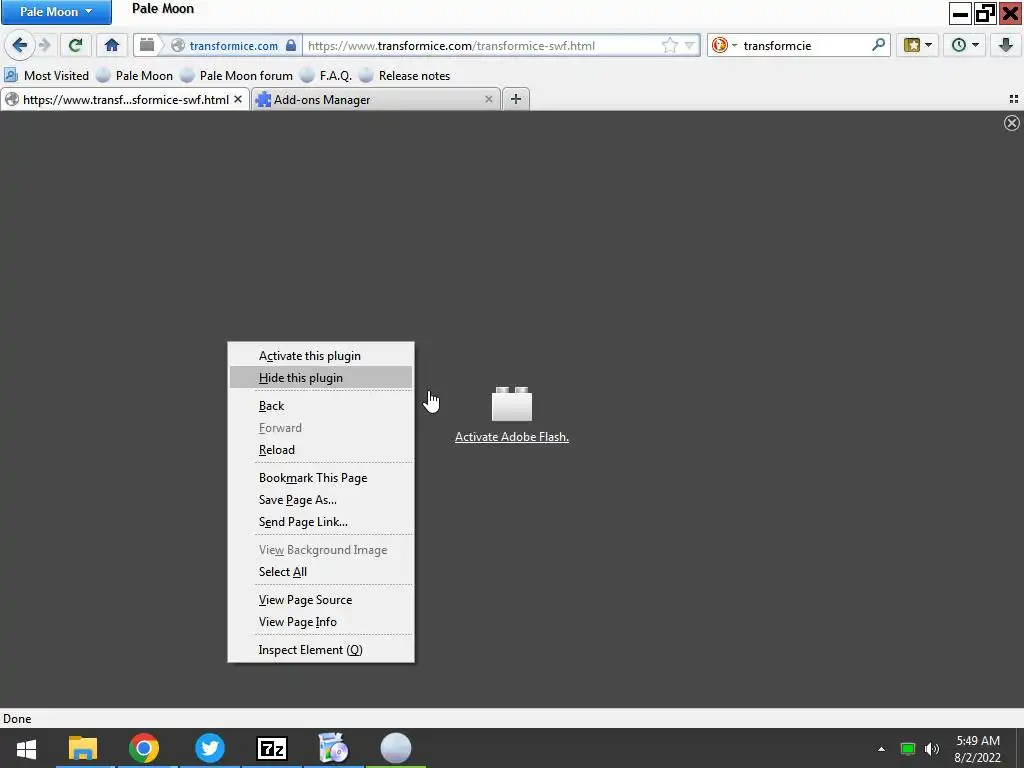Close the Add-ons Manager tab
Image resolution: width=1024 pixels, height=768 pixels.
(x=488, y=99)
